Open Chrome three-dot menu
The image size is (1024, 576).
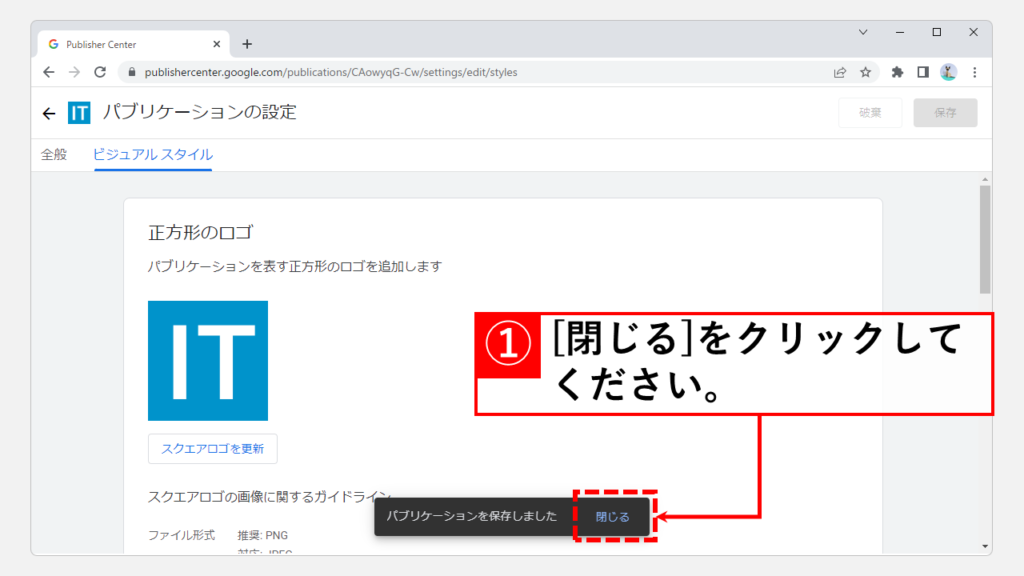pos(974,72)
